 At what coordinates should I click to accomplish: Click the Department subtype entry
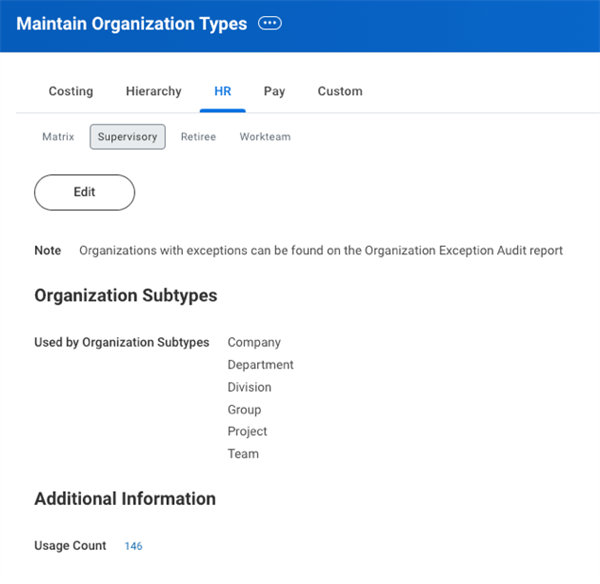(x=260, y=364)
